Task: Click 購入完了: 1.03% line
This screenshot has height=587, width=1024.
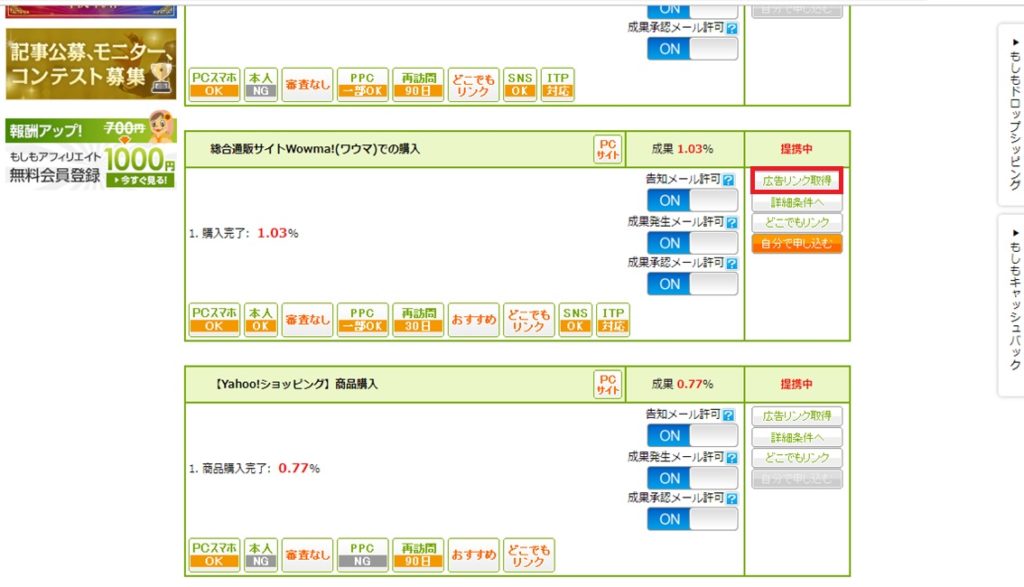Action: [244, 233]
